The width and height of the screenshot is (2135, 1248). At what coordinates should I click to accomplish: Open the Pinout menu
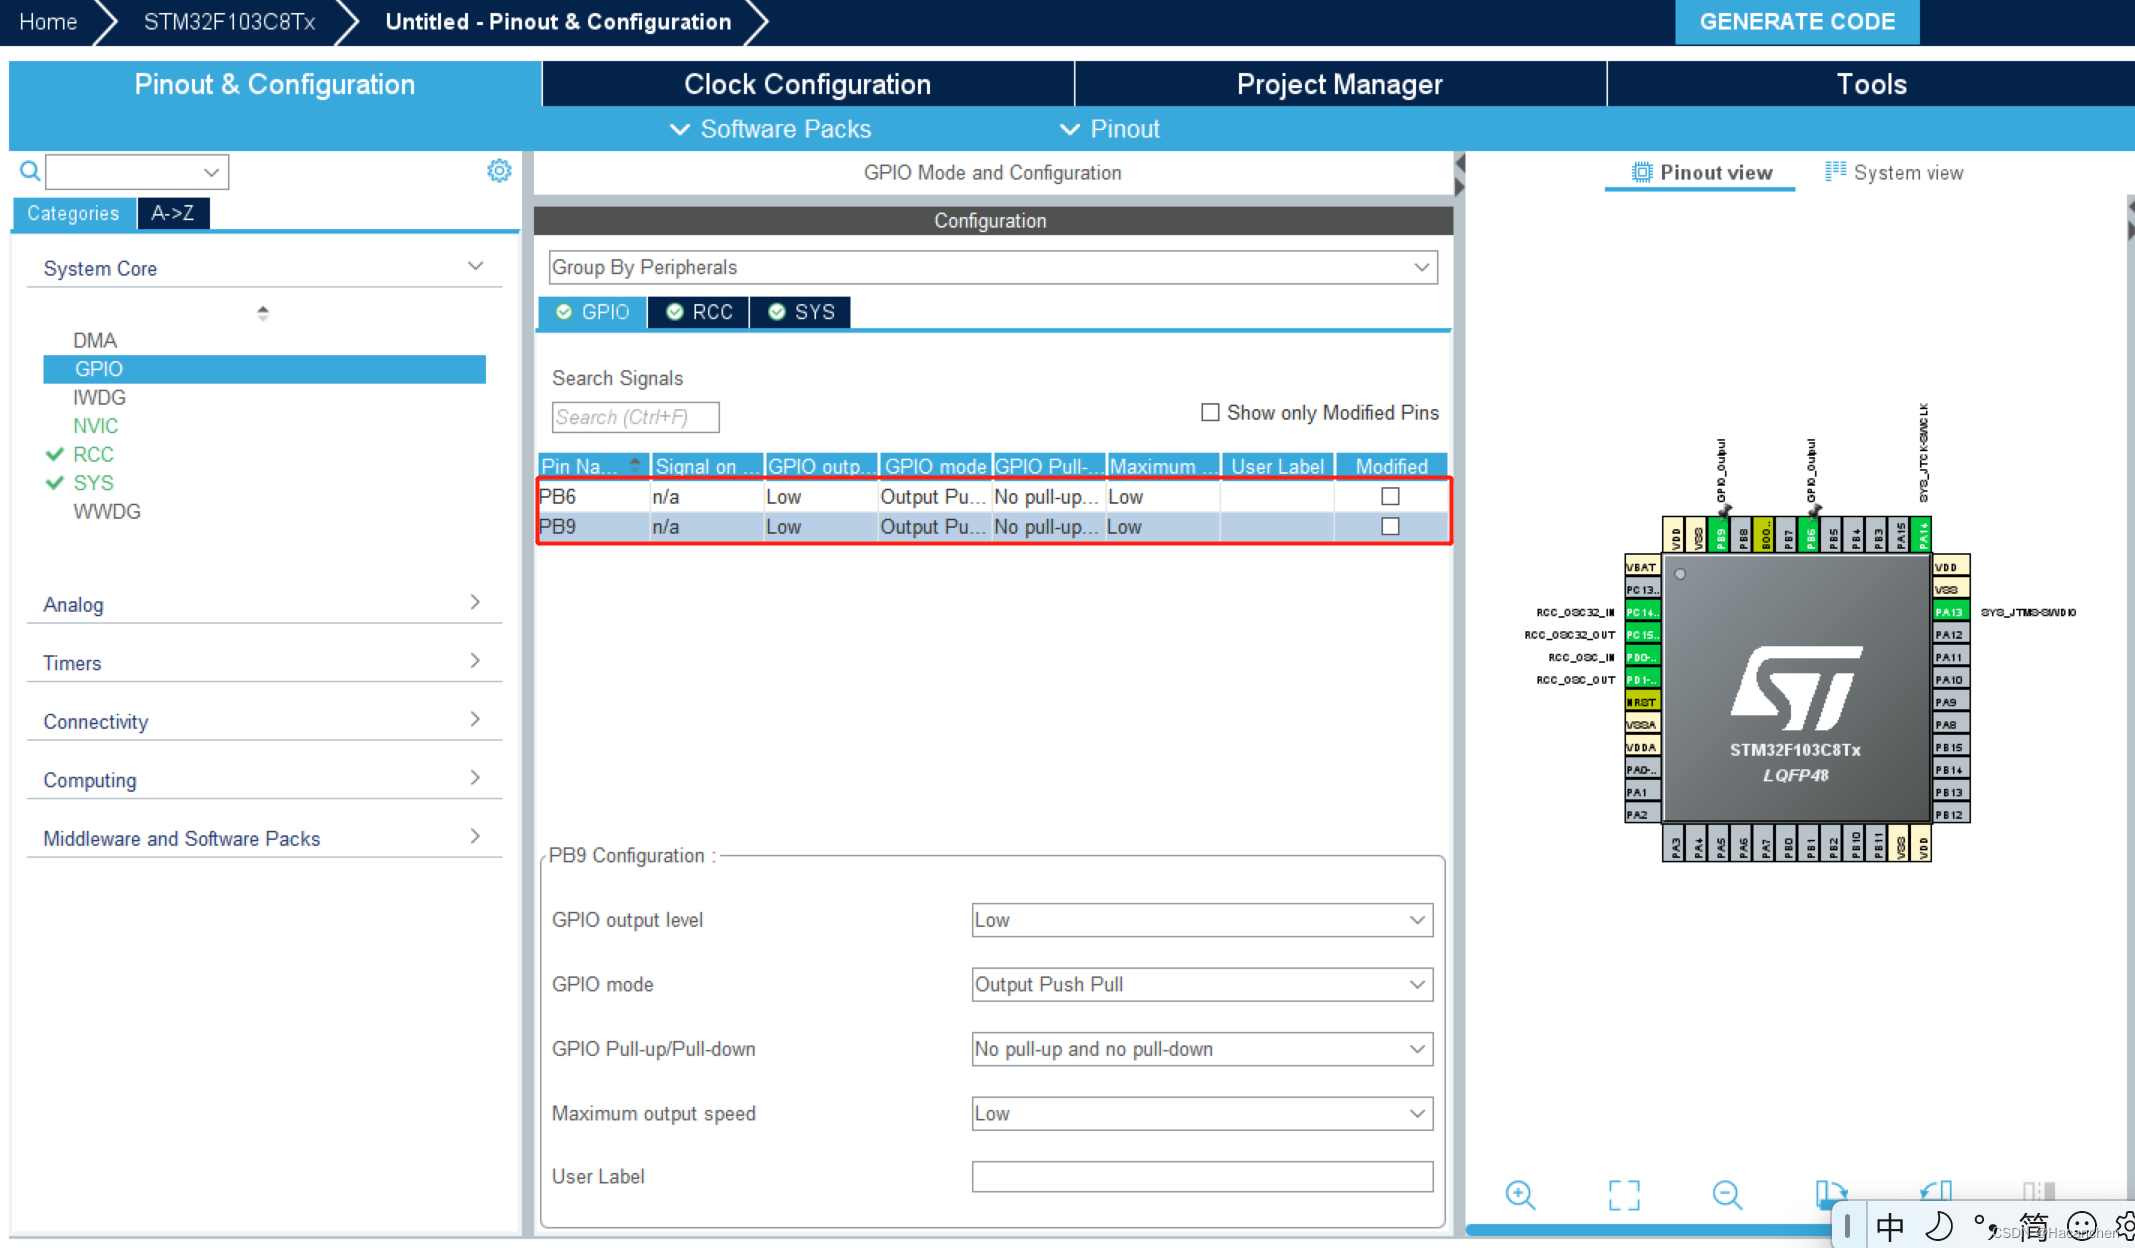pos(1110,129)
